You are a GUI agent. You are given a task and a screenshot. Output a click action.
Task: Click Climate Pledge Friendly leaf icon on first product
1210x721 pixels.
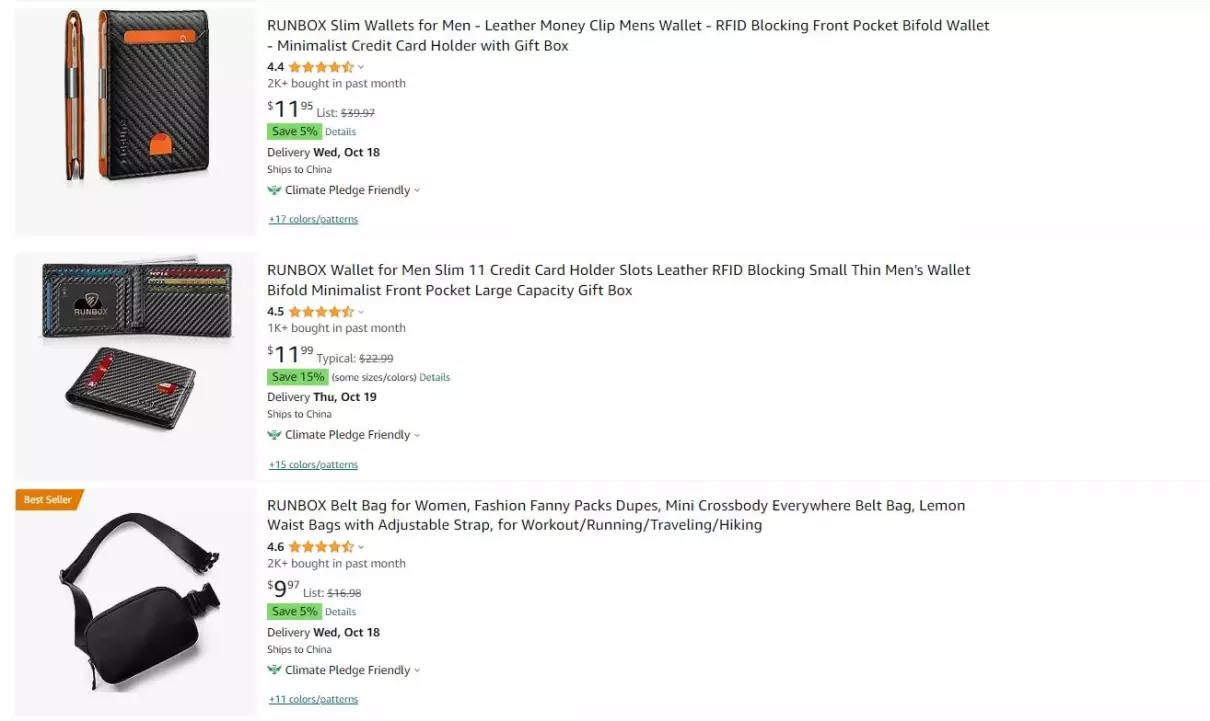coord(274,190)
